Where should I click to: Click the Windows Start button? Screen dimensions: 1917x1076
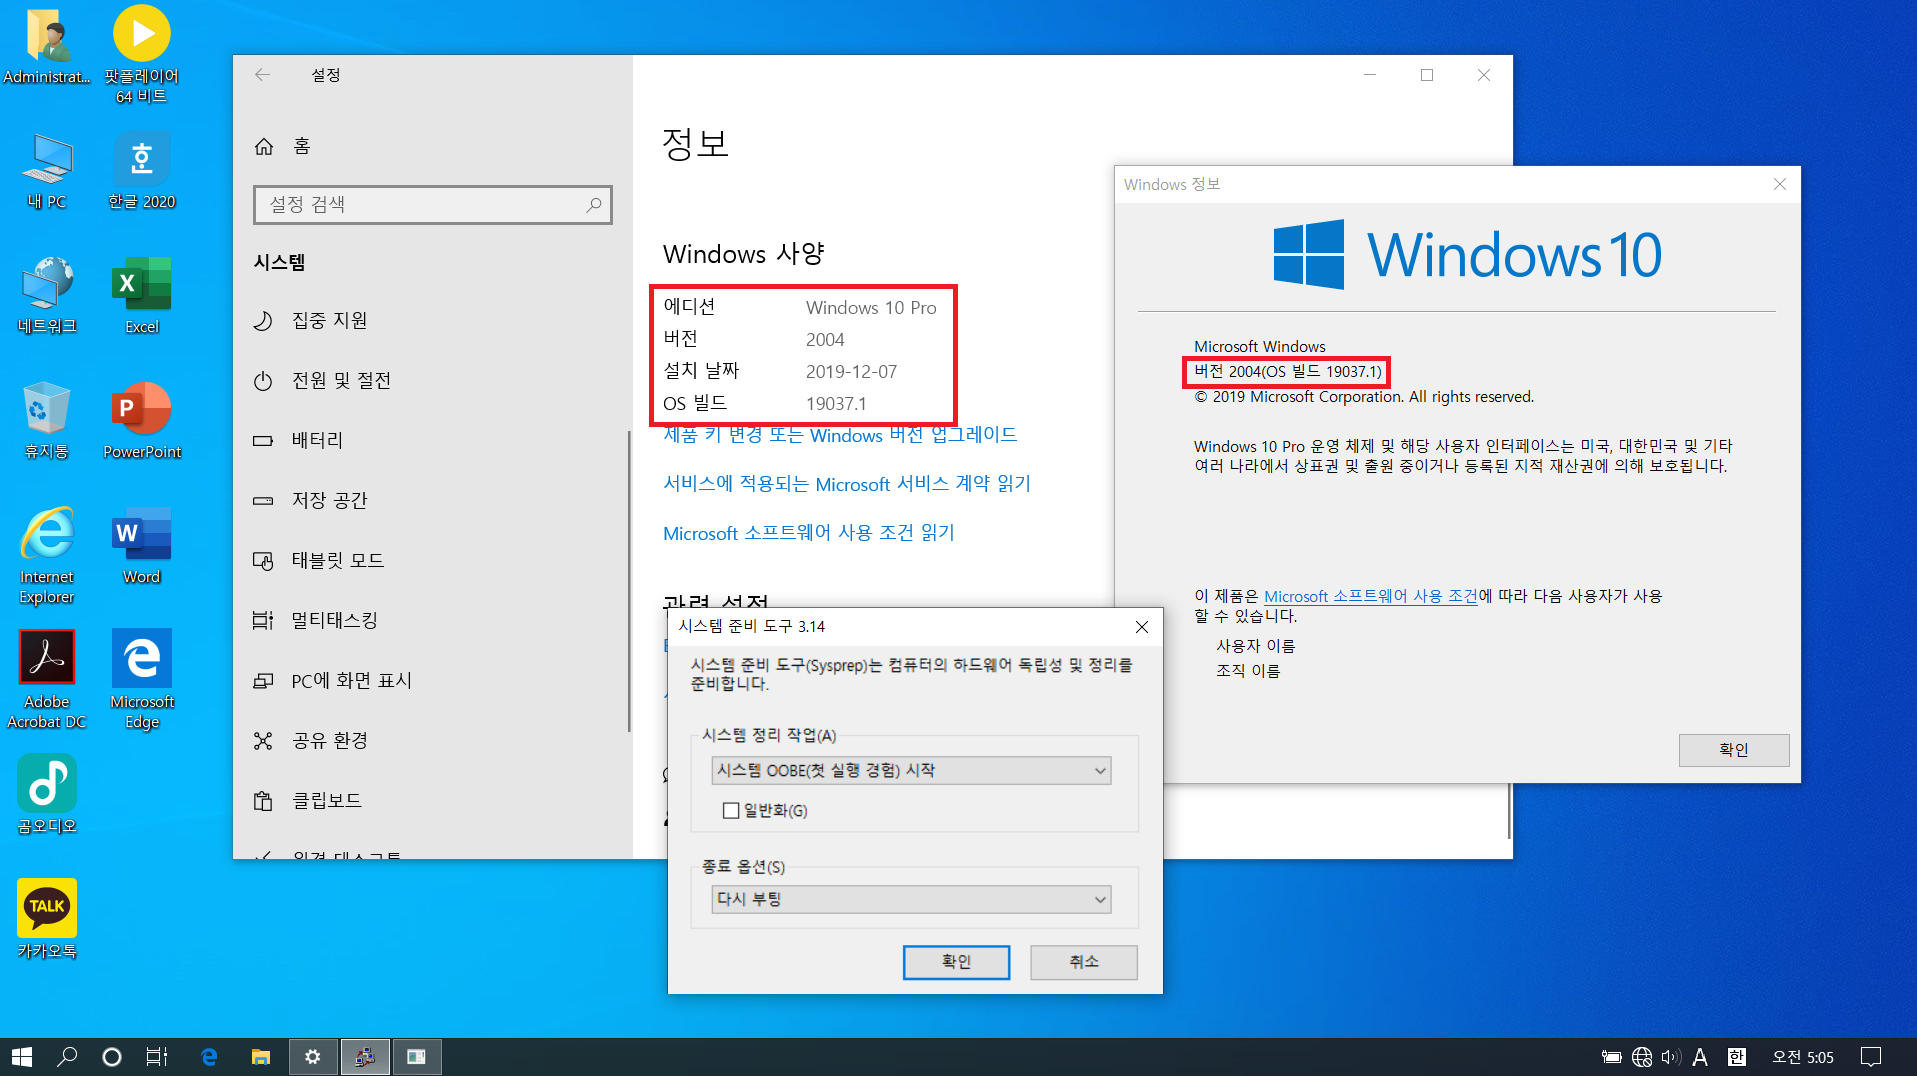[x=22, y=1057]
